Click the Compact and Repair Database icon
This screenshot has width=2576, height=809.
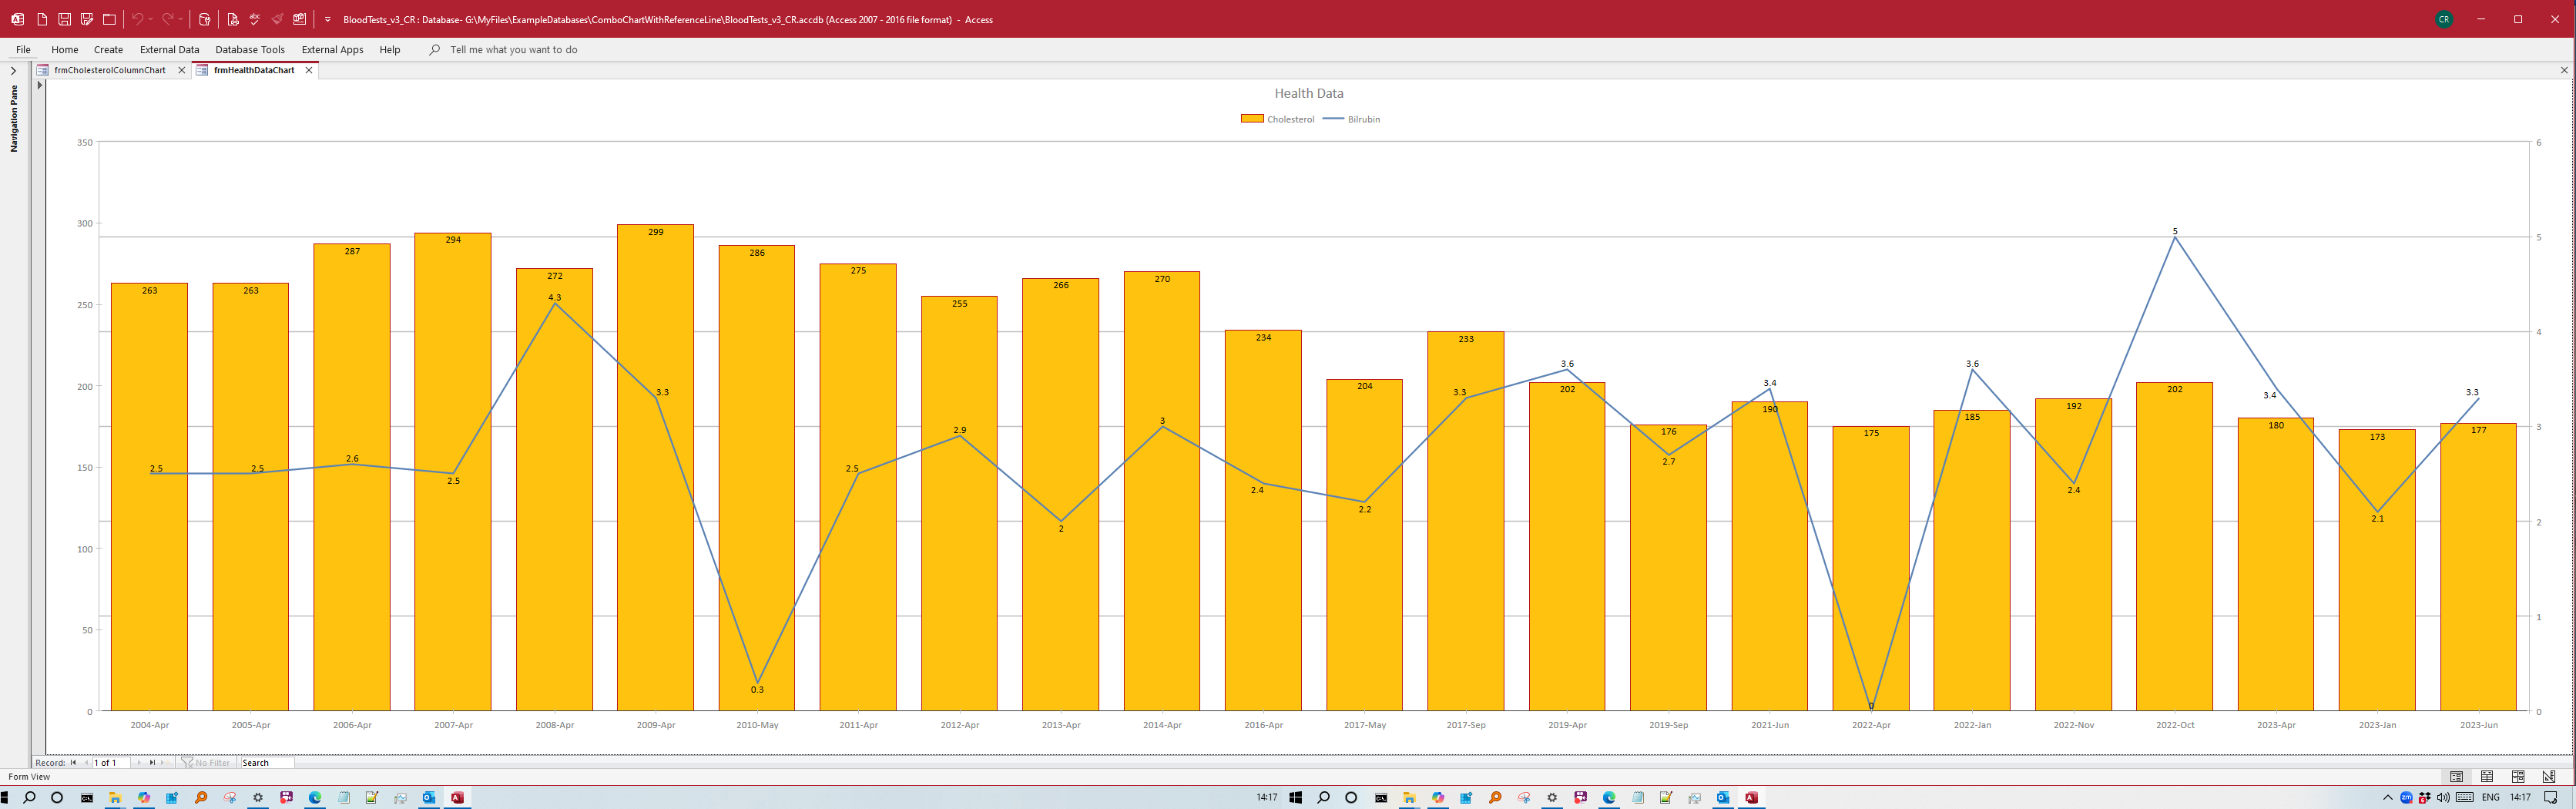[204, 19]
